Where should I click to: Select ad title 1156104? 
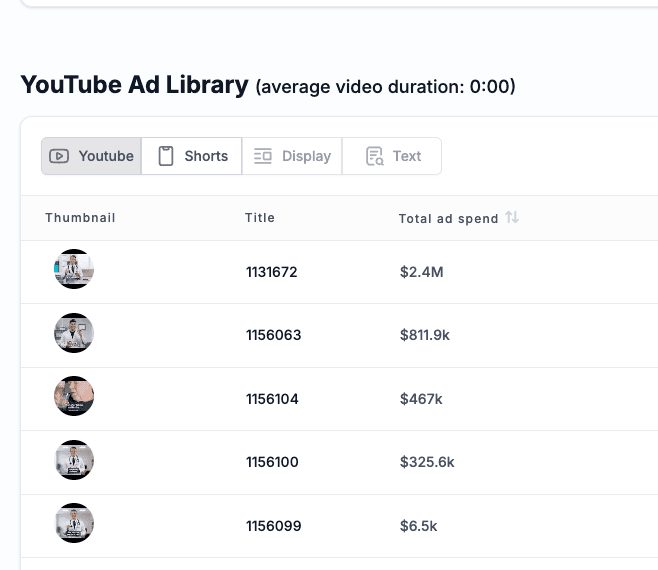[x=272, y=399]
